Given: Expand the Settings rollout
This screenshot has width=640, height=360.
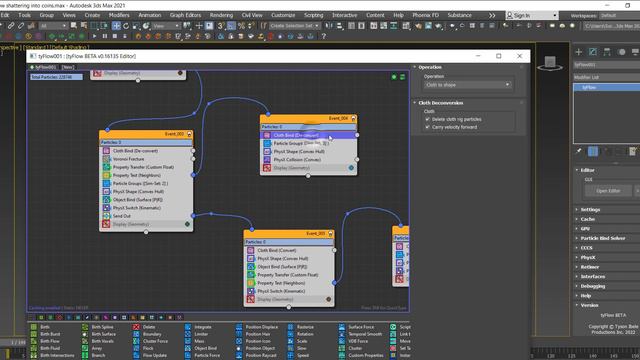Looking at the screenshot, I should [x=590, y=209].
